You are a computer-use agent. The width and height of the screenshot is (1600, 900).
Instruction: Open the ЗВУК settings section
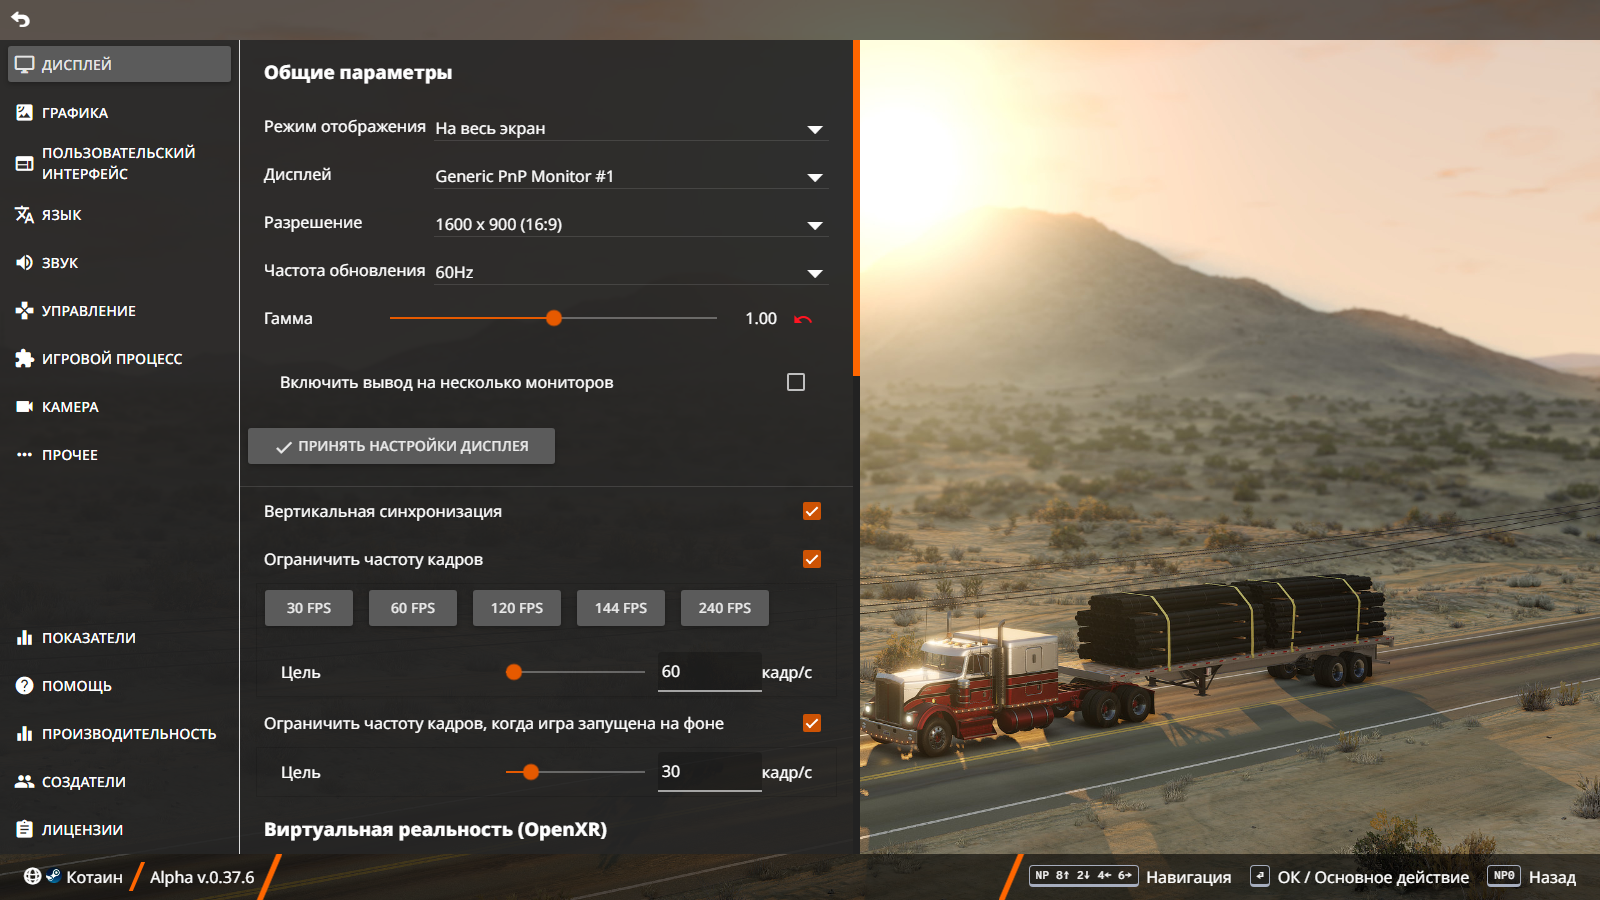tap(119, 262)
